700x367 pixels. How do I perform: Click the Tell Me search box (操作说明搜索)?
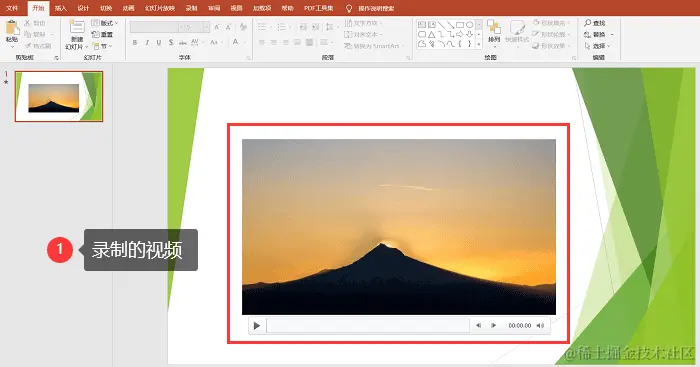(370, 8)
